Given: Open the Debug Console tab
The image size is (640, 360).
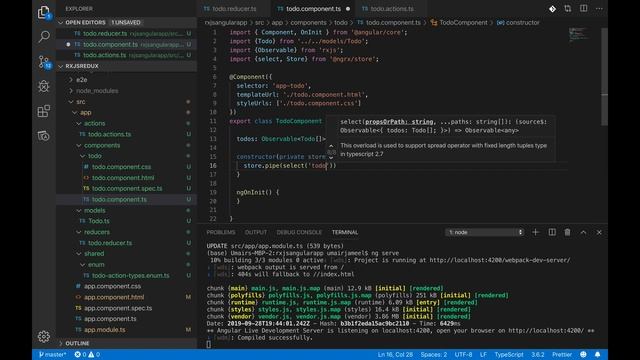Looking at the screenshot, I should [x=299, y=232].
